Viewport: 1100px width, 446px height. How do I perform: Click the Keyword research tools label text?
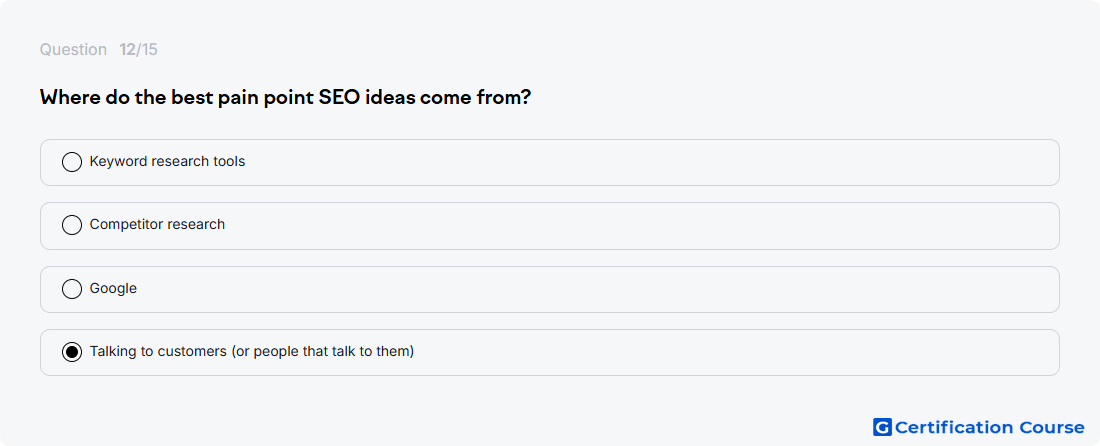tap(167, 161)
